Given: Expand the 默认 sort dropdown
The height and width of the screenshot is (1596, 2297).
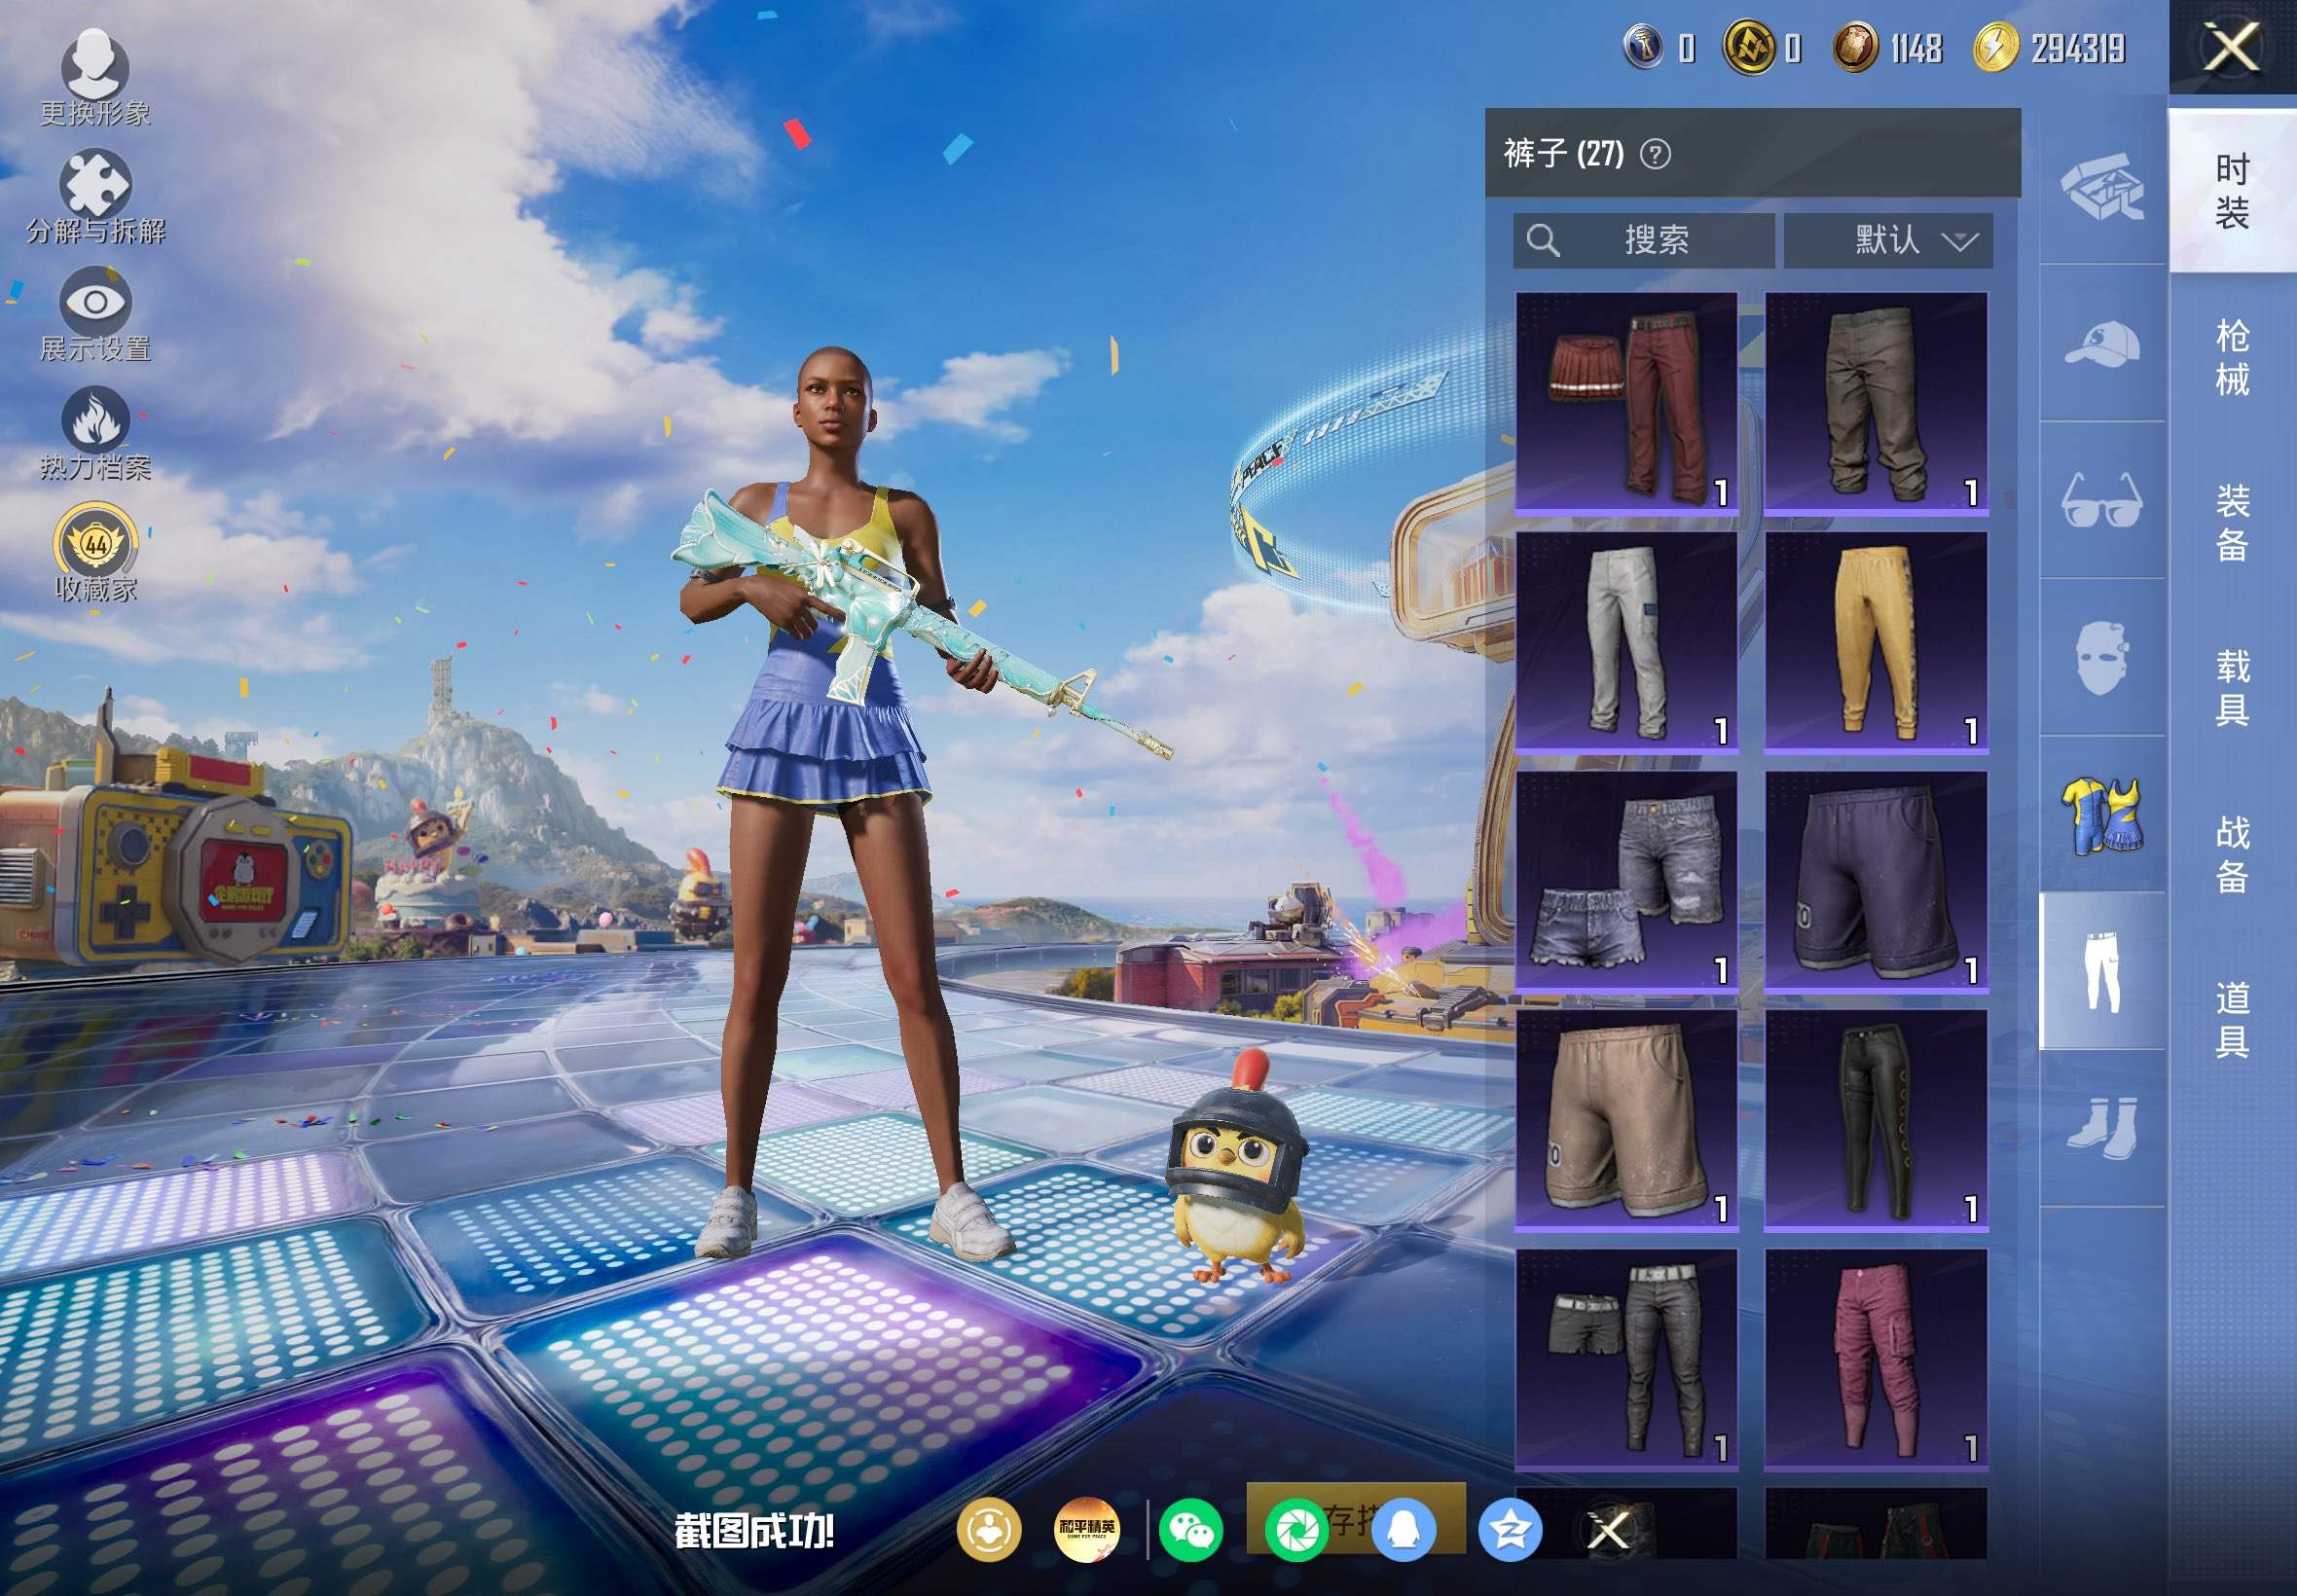Looking at the screenshot, I should point(1888,240).
